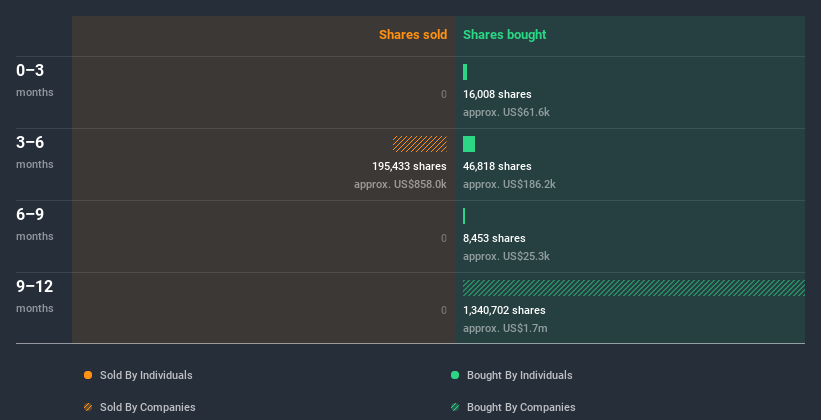Click the approx. US$25.3k value
The width and height of the screenshot is (821, 420).
(x=506, y=256)
